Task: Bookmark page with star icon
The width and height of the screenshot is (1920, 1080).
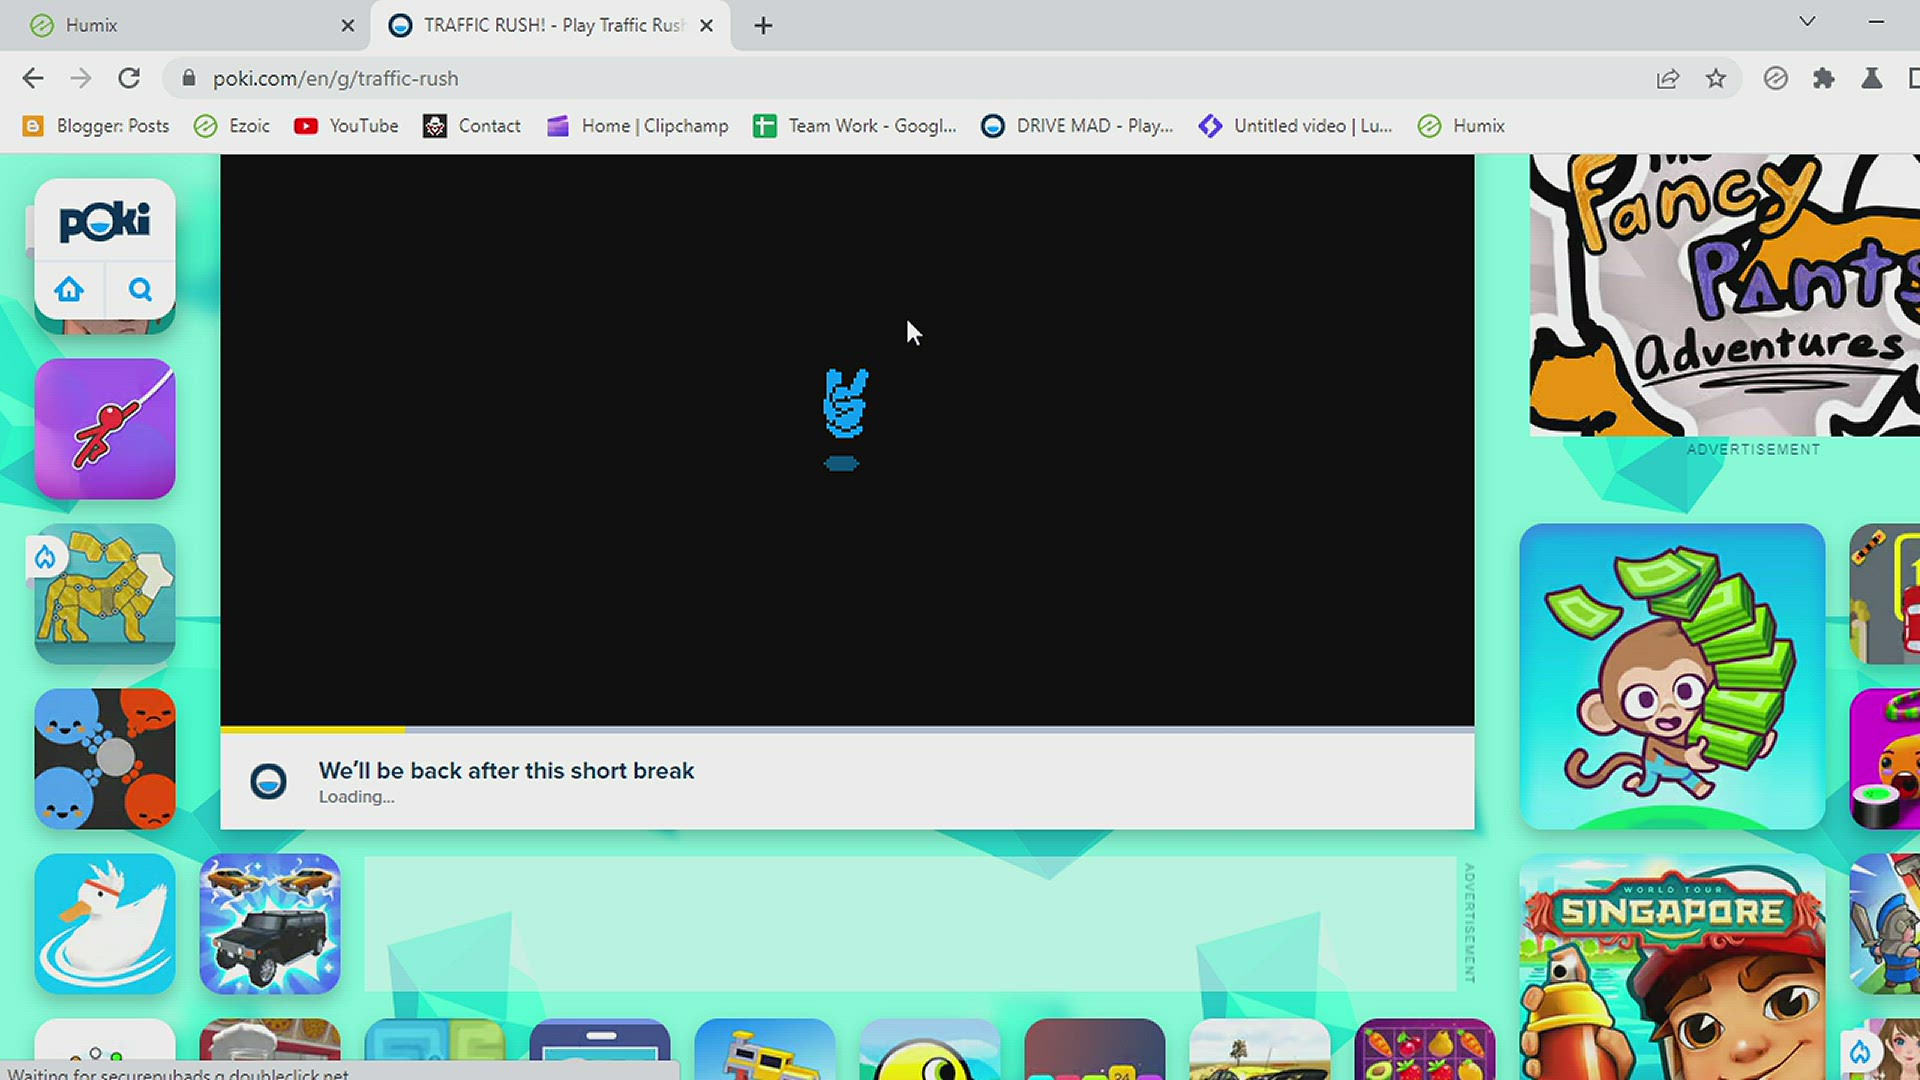Action: click(x=1716, y=78)
